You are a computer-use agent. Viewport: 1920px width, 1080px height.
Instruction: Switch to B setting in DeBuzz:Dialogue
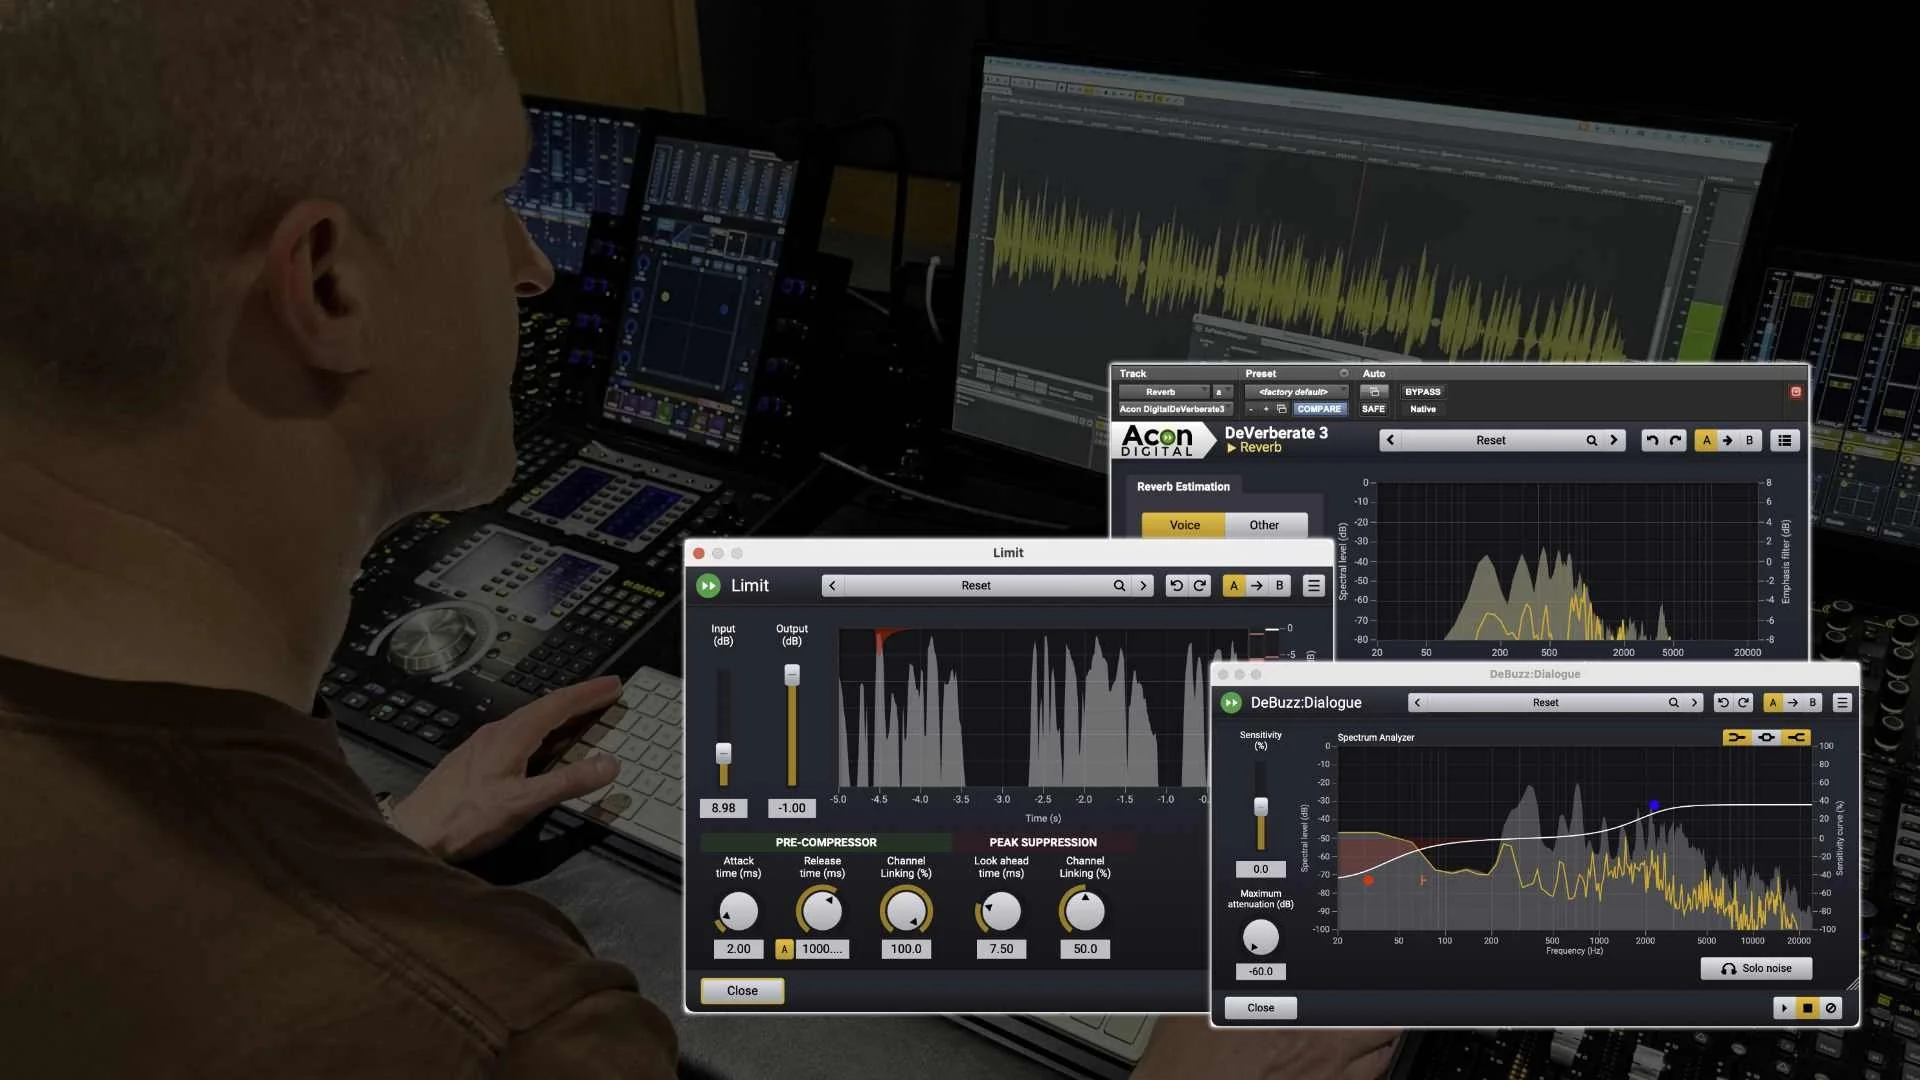(x=1812, y=703)
